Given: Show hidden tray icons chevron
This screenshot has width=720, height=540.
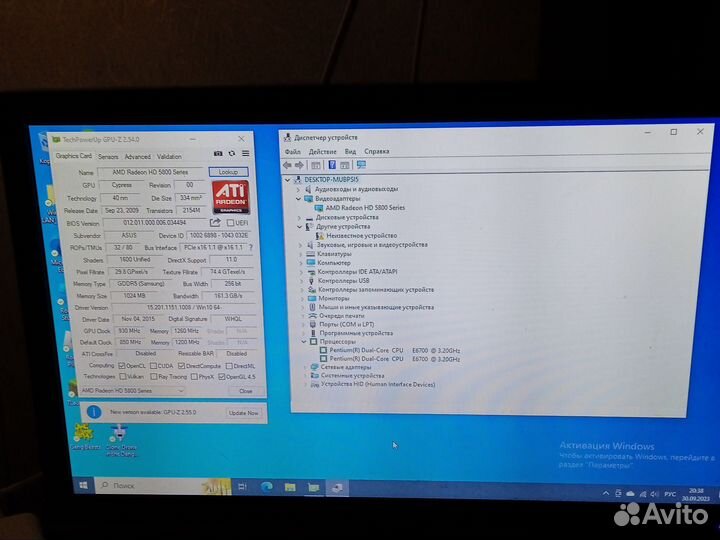Looking at the screenshot, I should point(606,493).
